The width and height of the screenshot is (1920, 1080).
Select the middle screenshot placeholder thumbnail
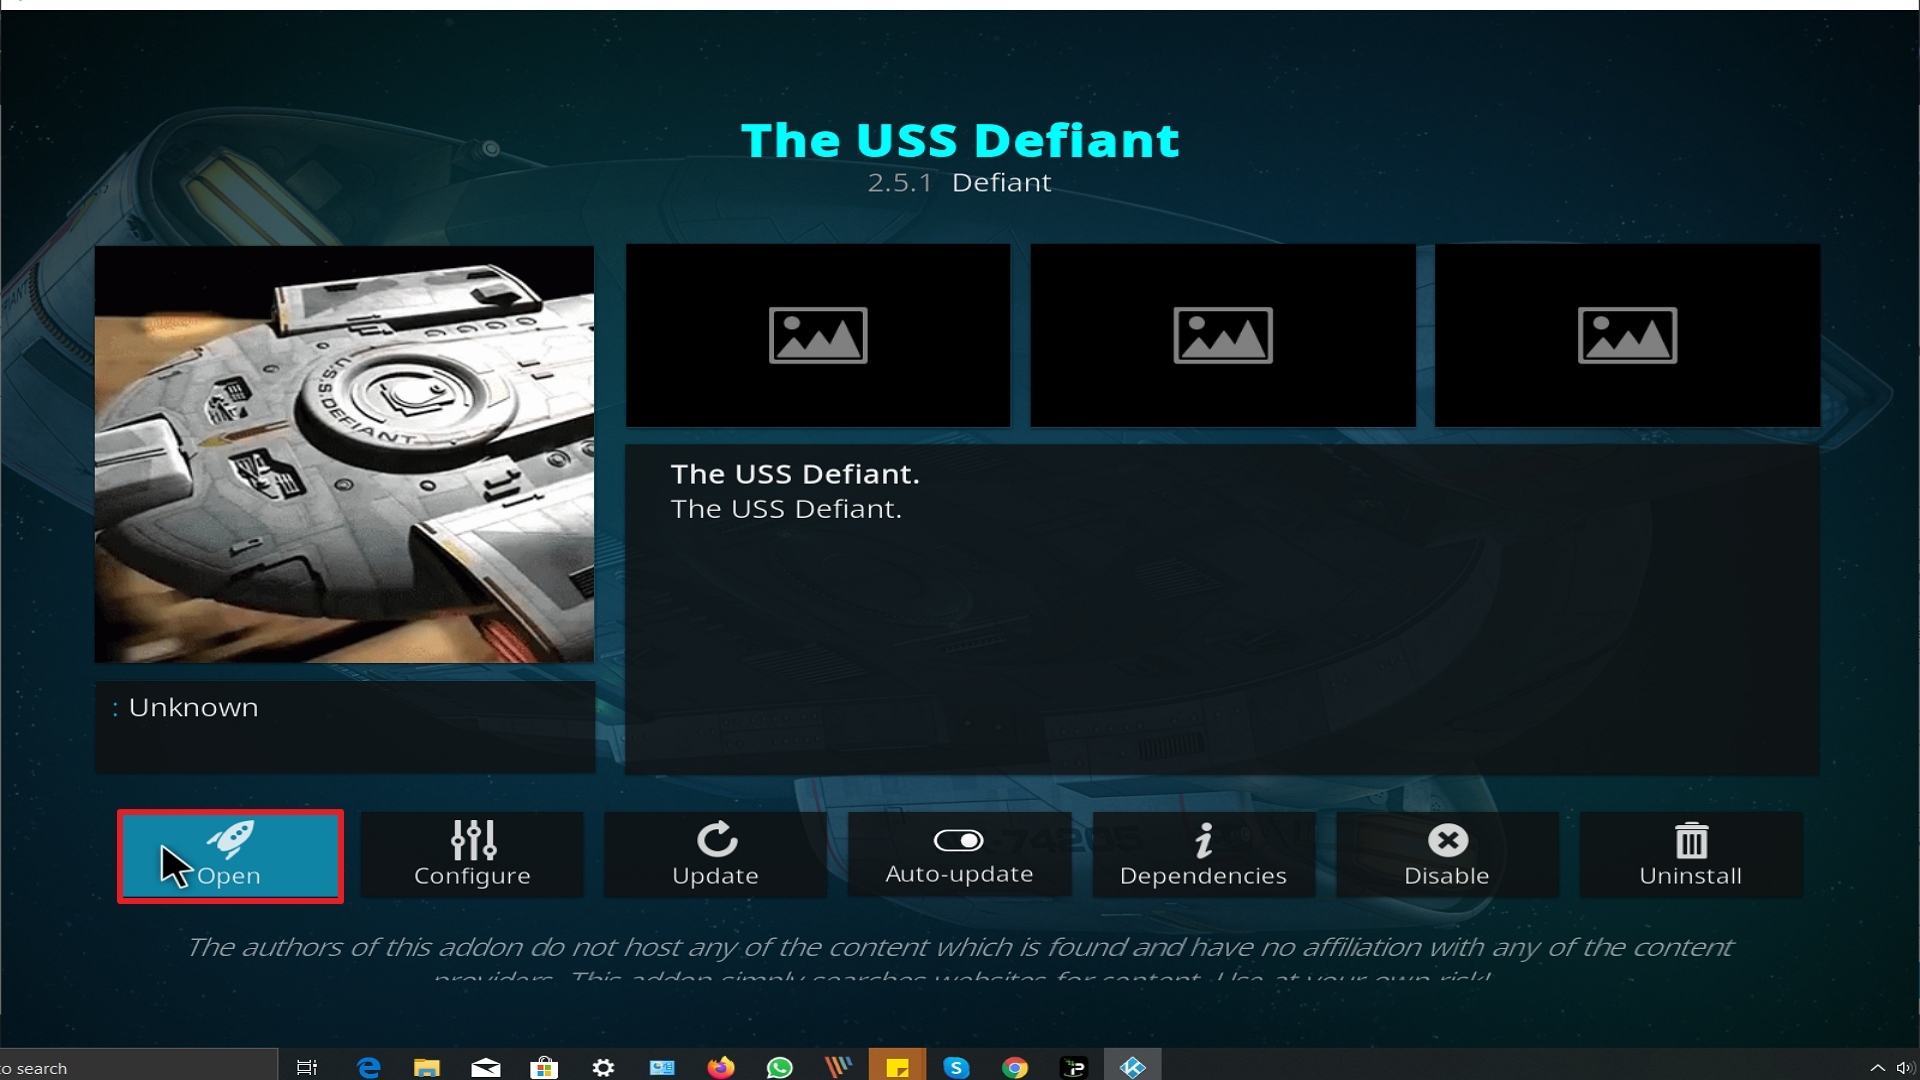click(x=1223, y=336)
